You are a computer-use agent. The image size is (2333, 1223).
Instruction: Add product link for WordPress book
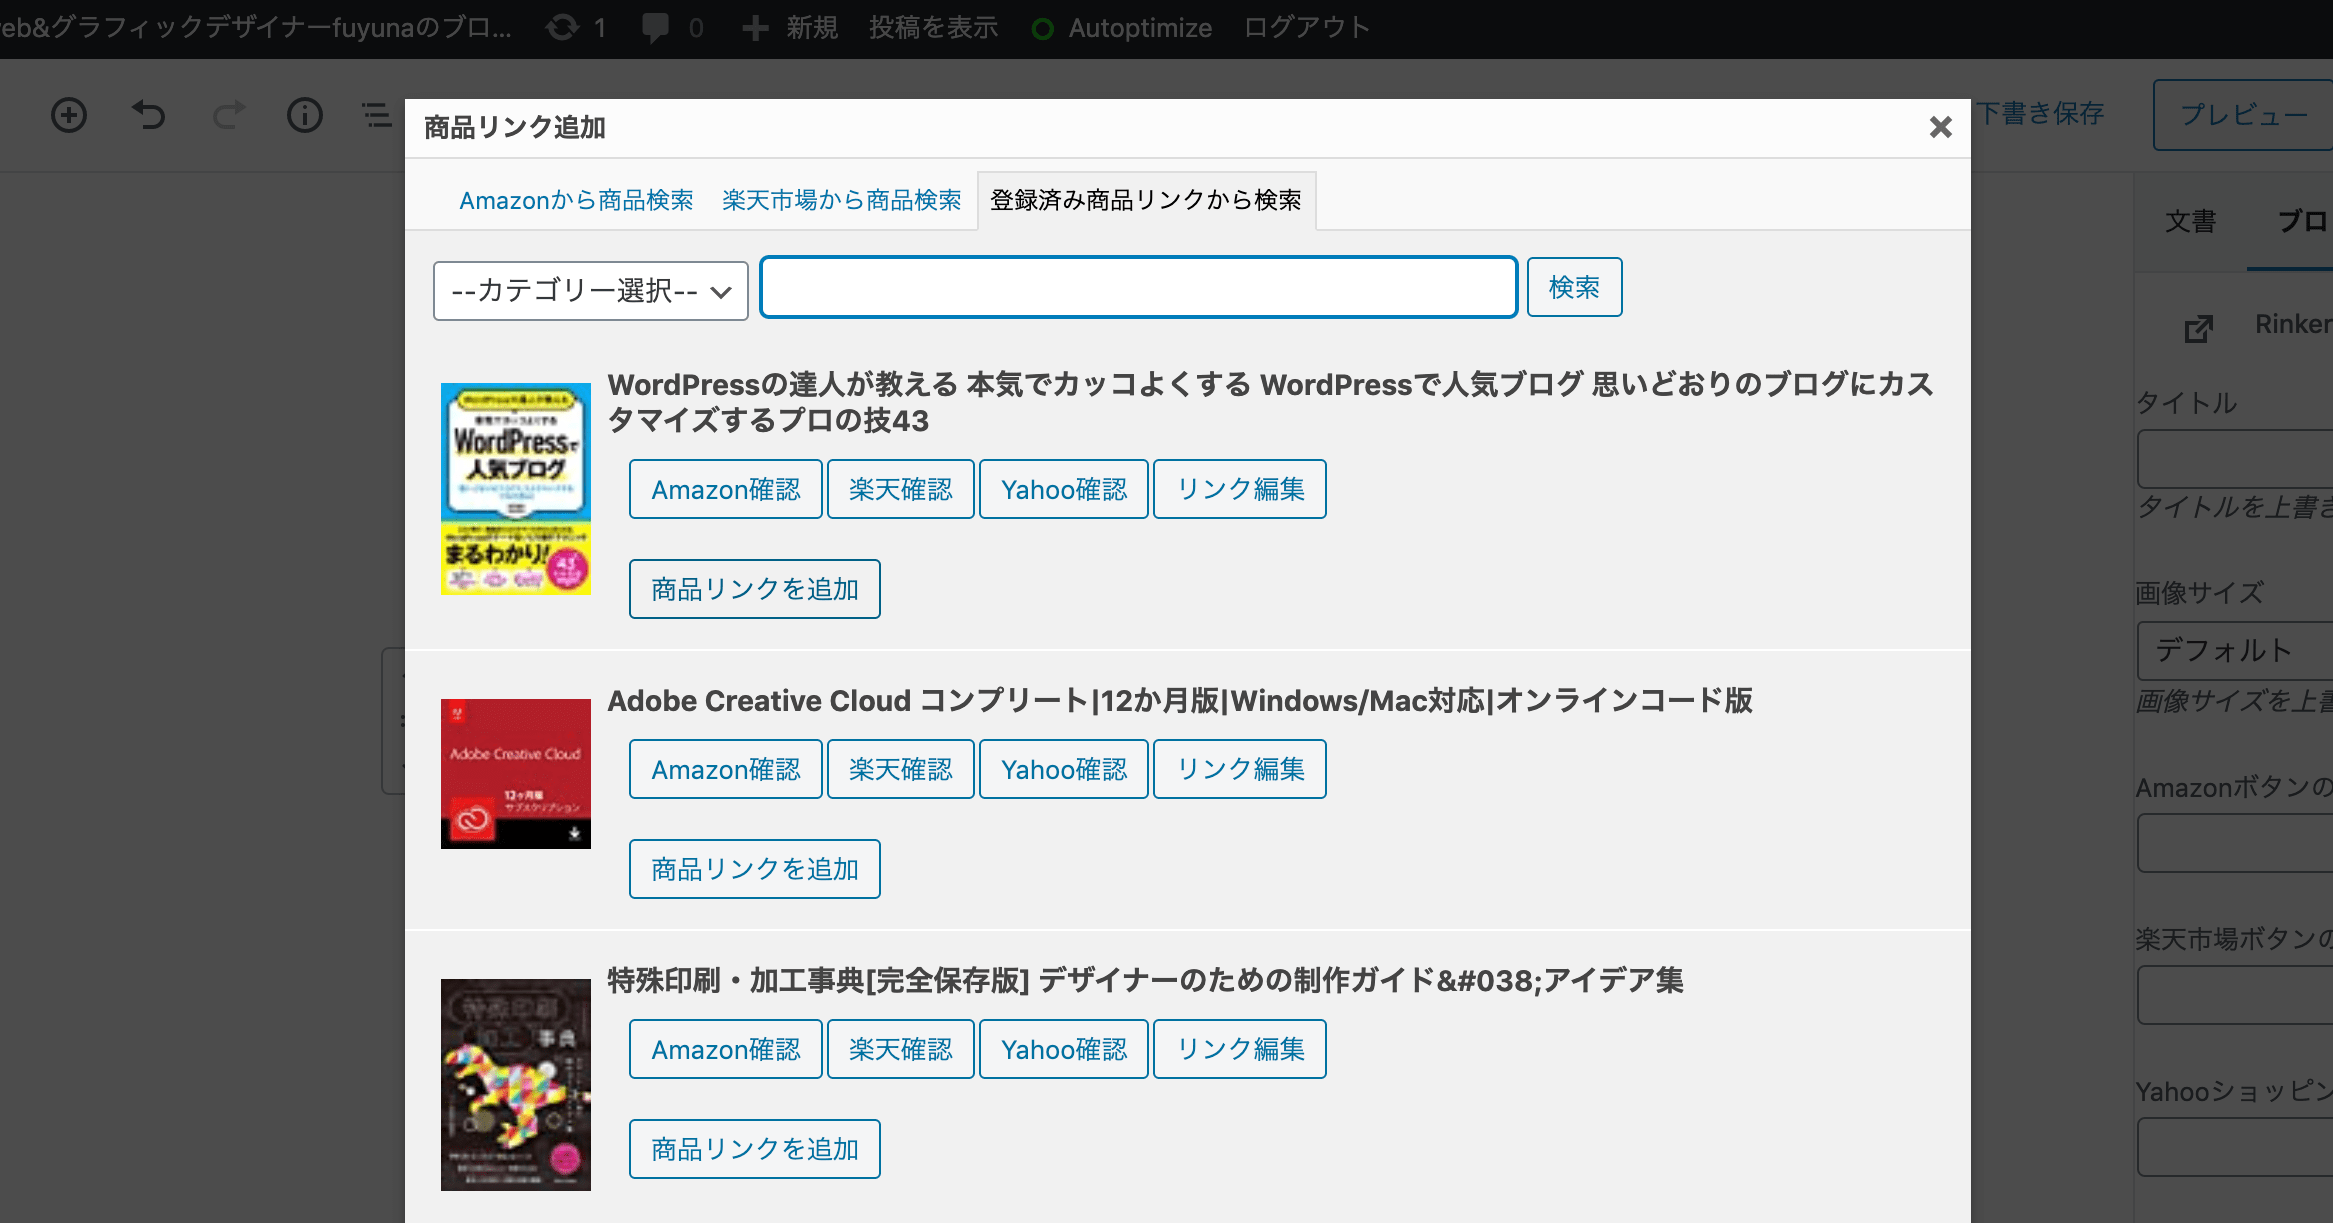(755, 589)
